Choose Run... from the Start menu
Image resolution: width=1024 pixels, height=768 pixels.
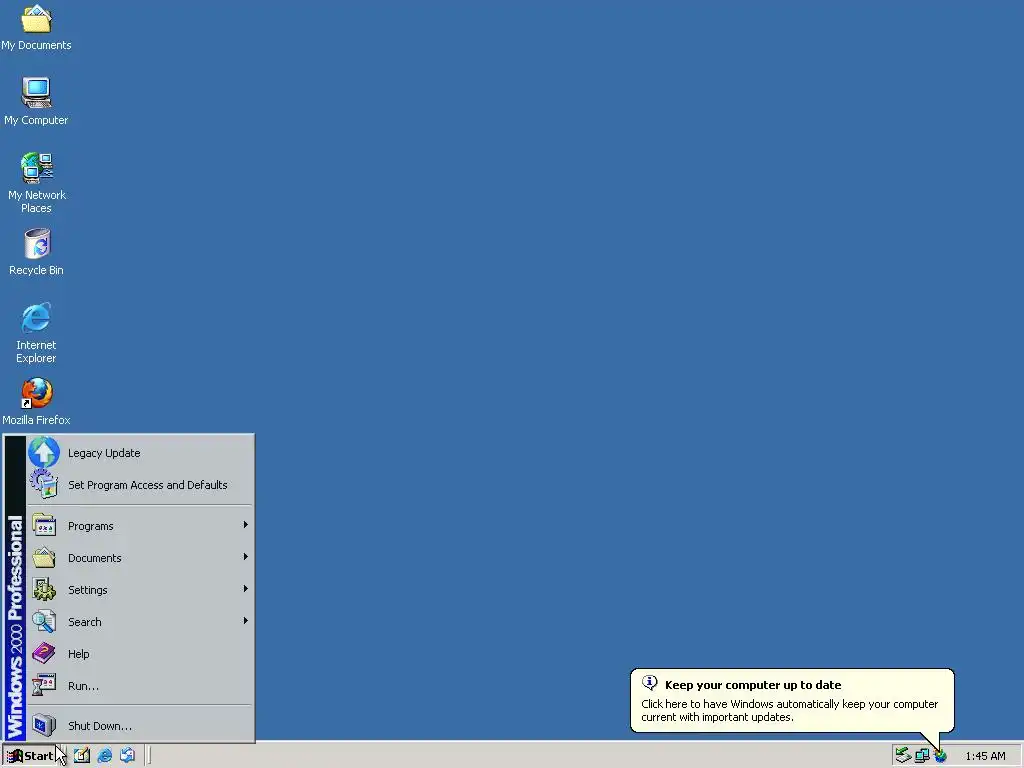point(140,686)
